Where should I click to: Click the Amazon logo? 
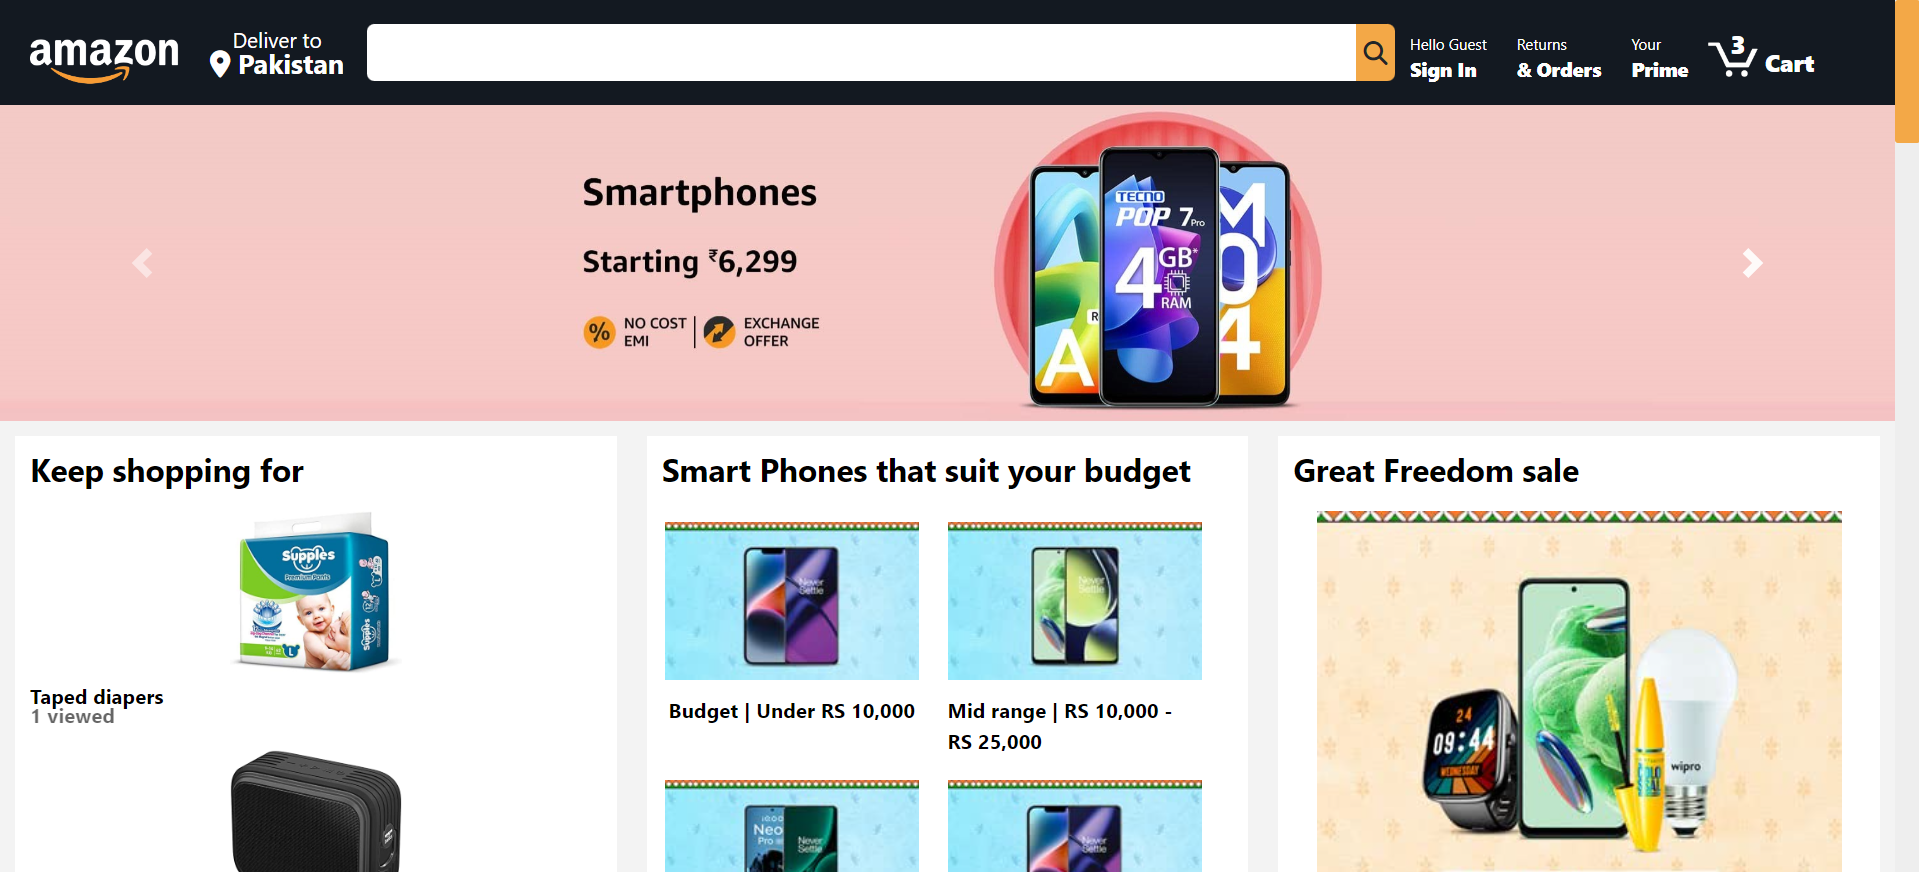click(x=104, y=58)
